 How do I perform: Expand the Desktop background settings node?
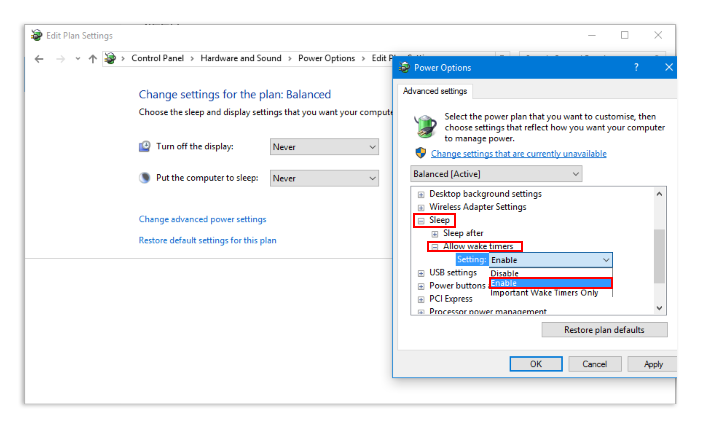point(421,194)
